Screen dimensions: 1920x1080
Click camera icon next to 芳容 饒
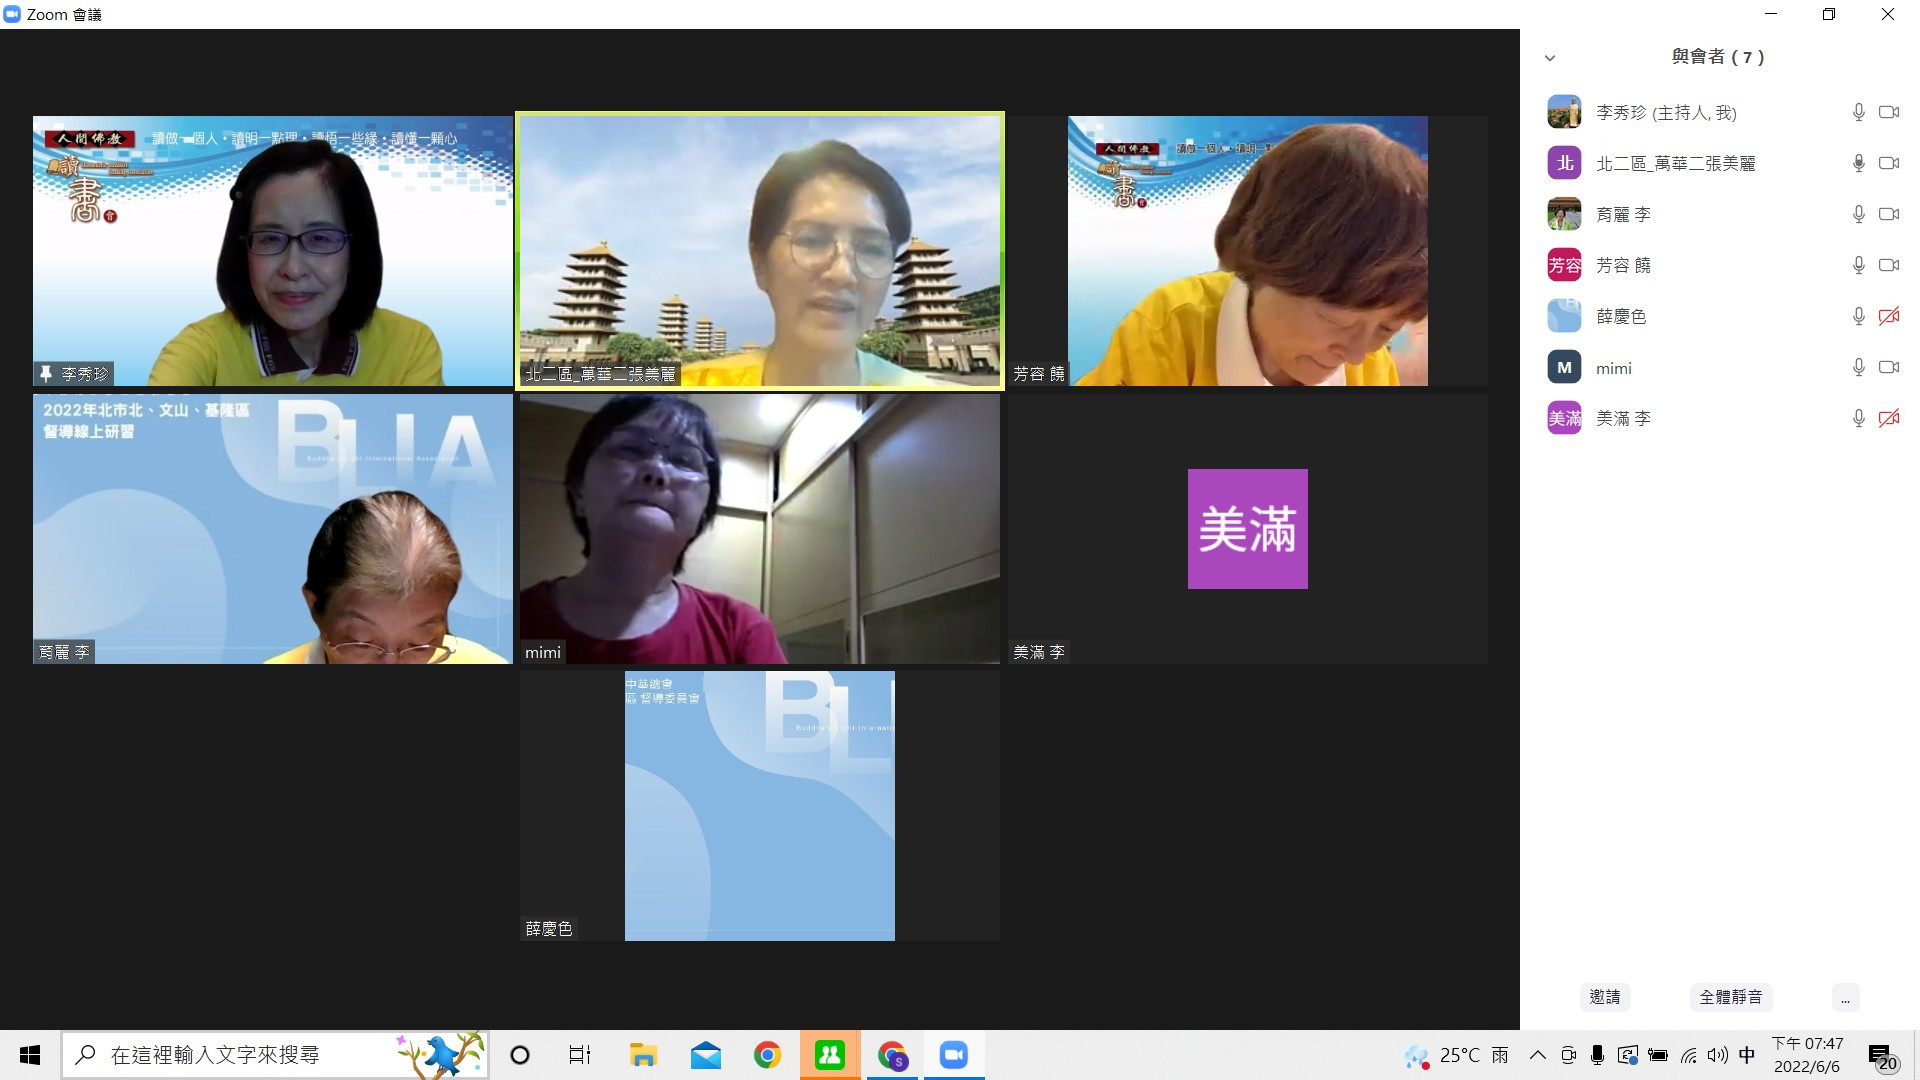click(x=1888, y=265)
